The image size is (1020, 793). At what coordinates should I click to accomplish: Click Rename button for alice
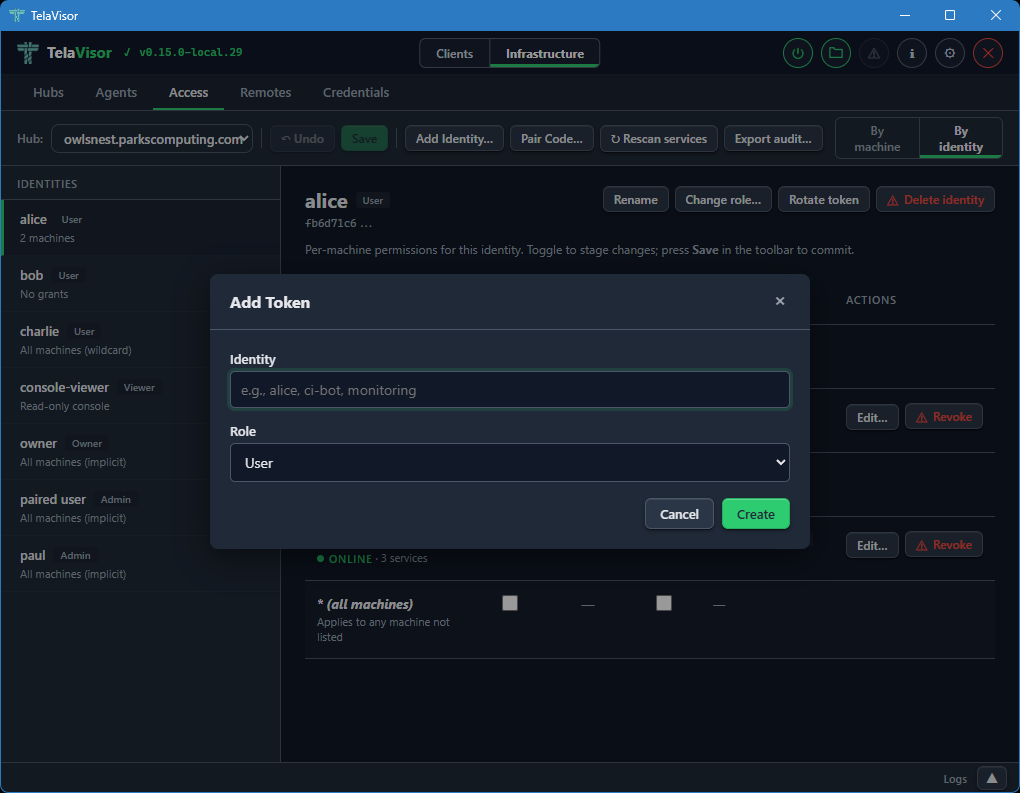(636, 200)
